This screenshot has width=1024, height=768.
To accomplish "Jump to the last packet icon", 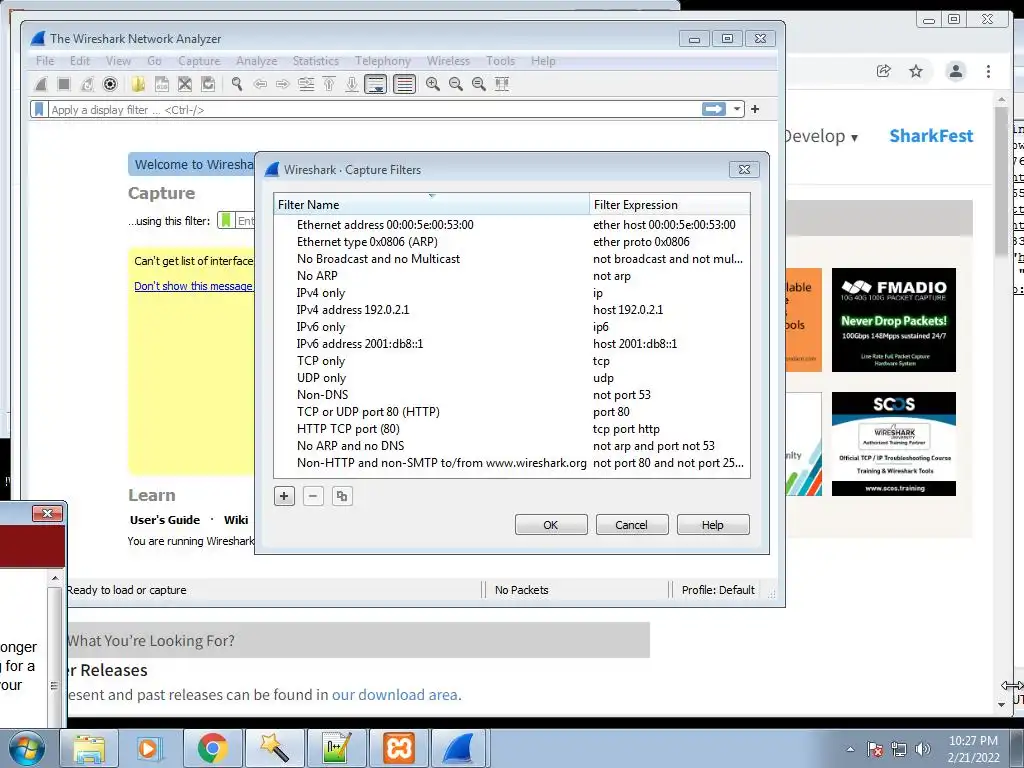I will tap(352, 84).
